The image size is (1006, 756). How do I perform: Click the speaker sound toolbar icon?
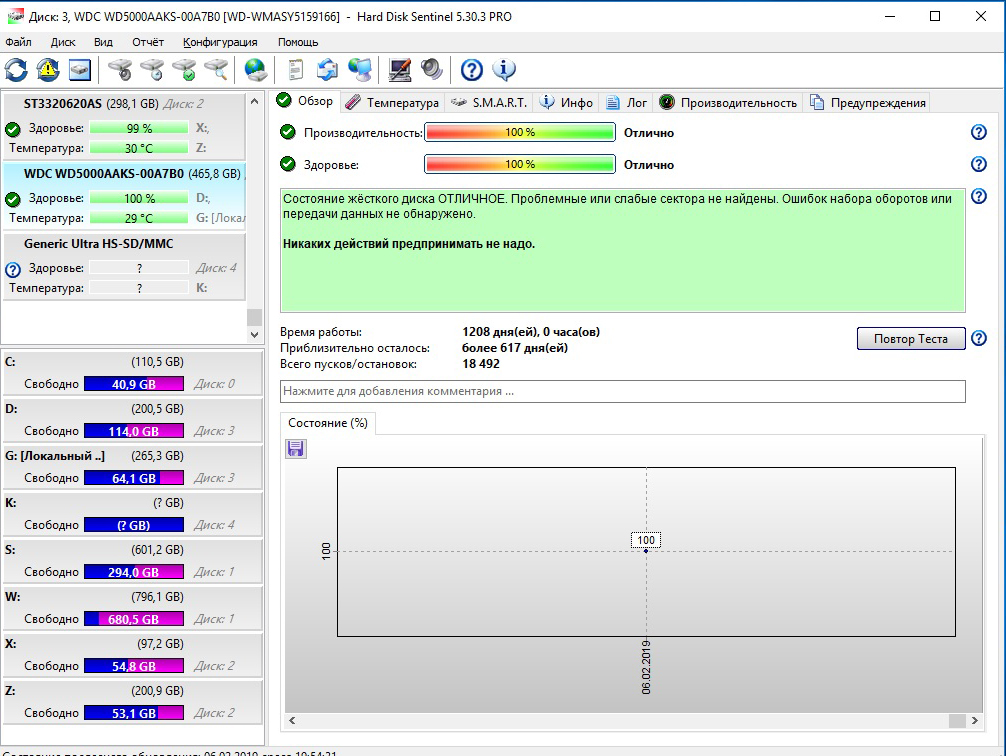coord(431,70)
